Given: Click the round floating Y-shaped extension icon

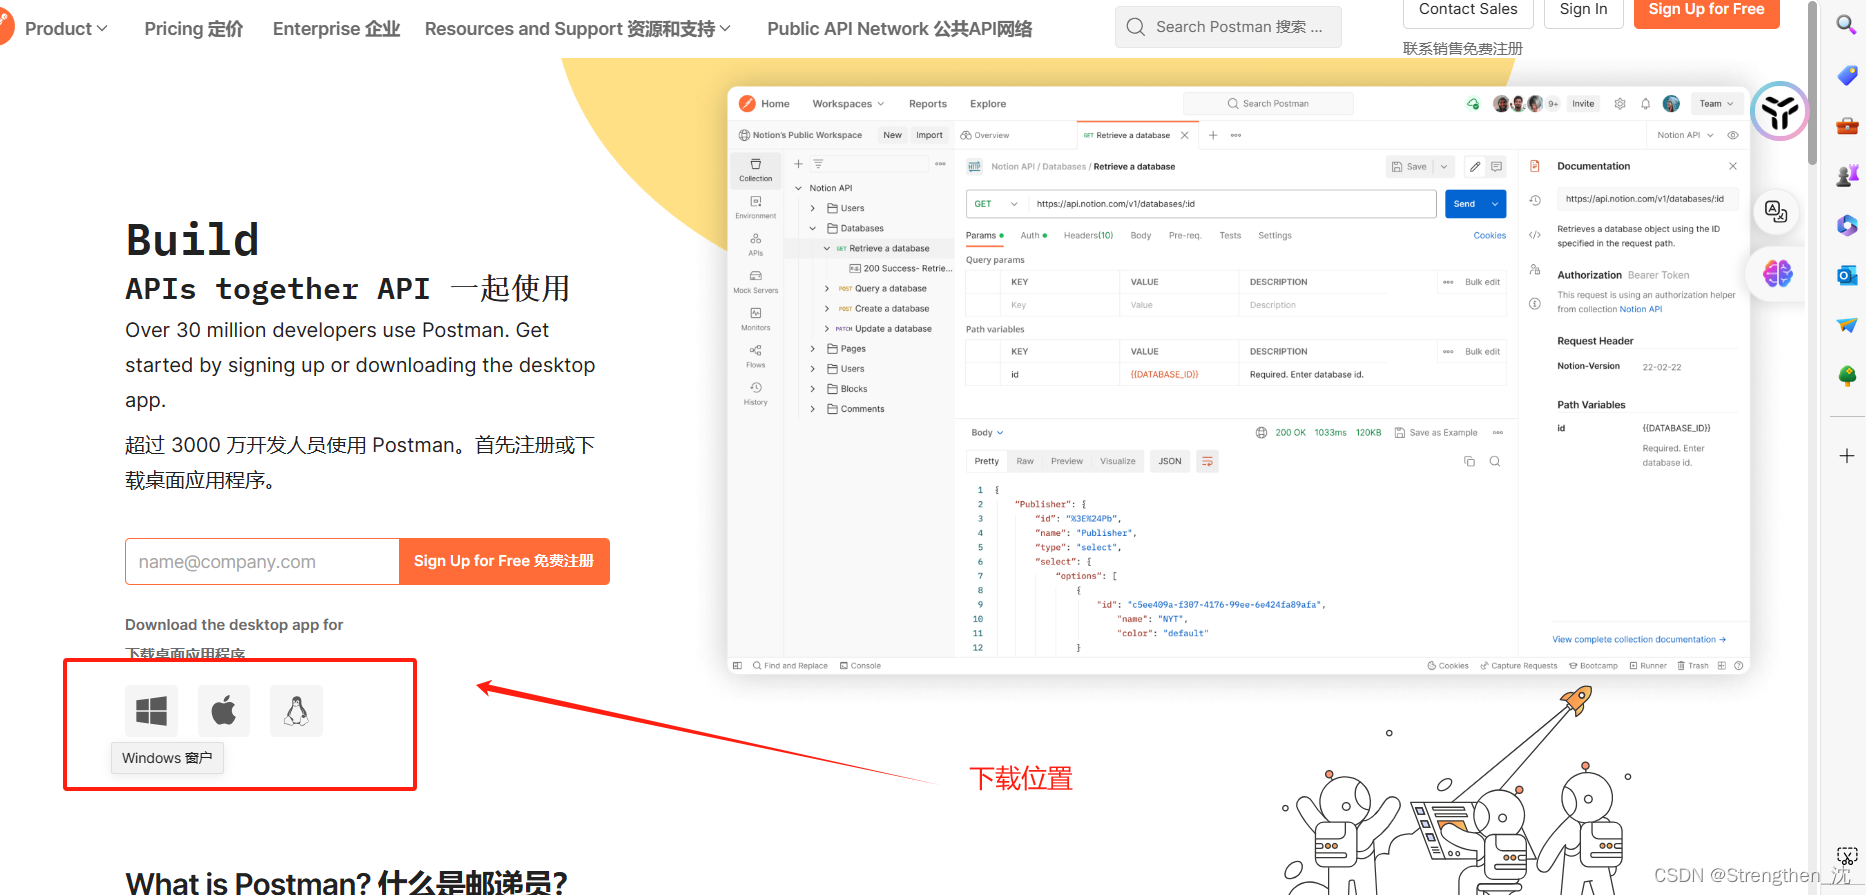Looking at the screenshot, I should [1780, 111].
